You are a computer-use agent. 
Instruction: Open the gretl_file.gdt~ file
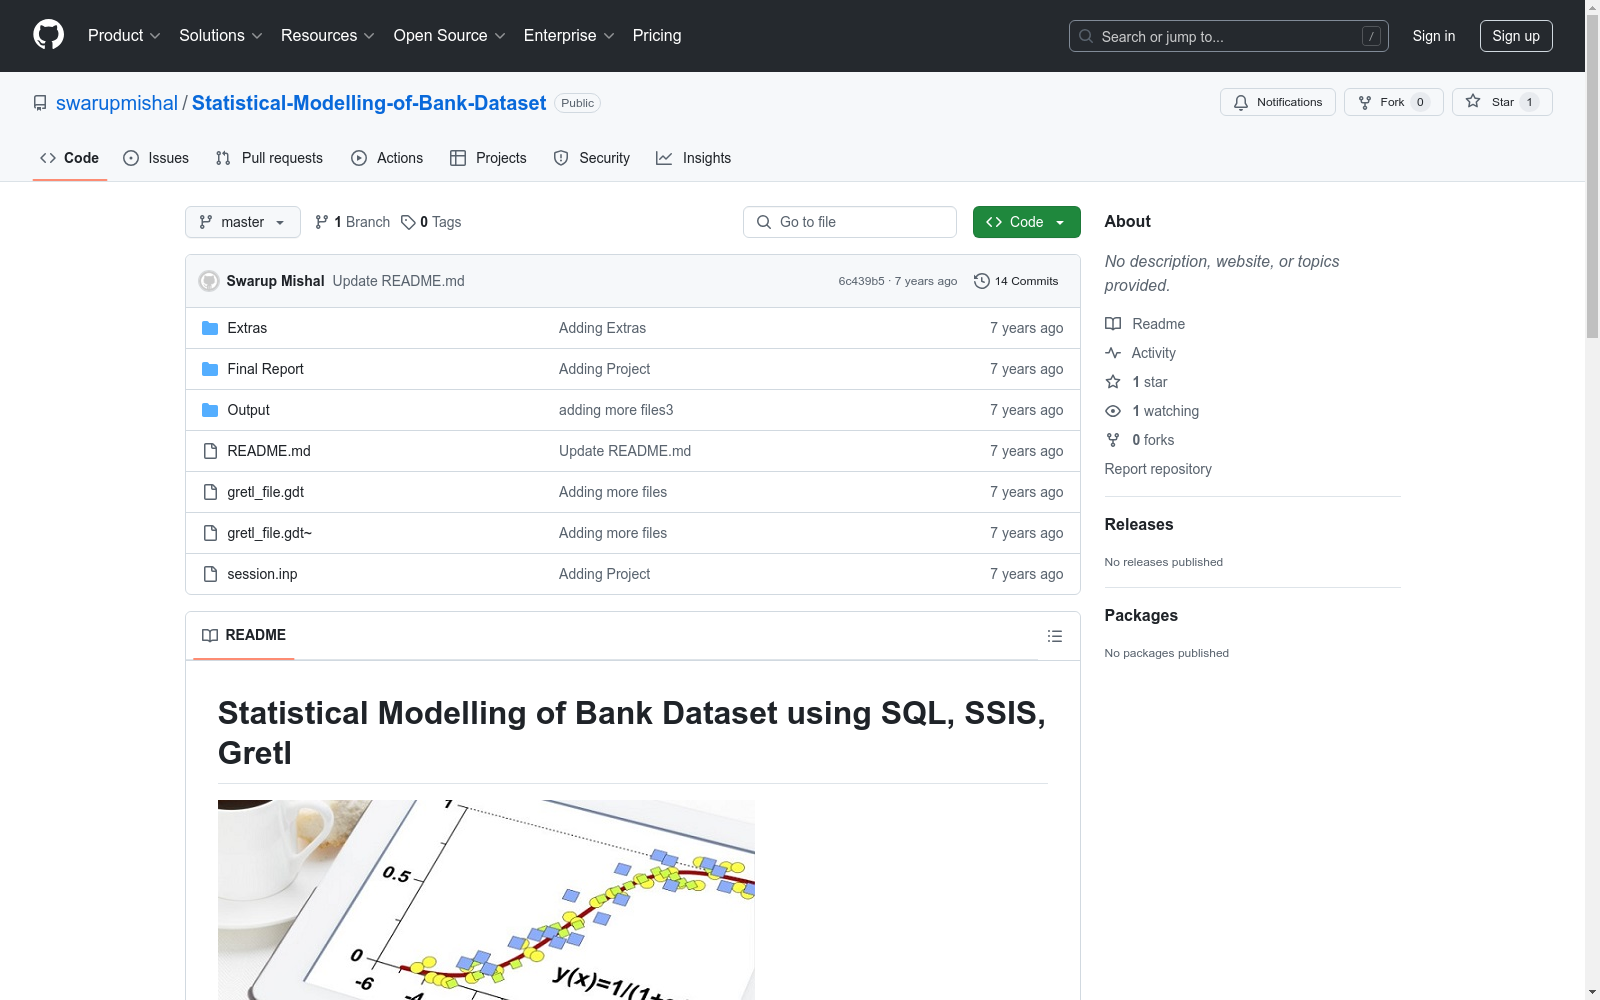coord(270,533)
